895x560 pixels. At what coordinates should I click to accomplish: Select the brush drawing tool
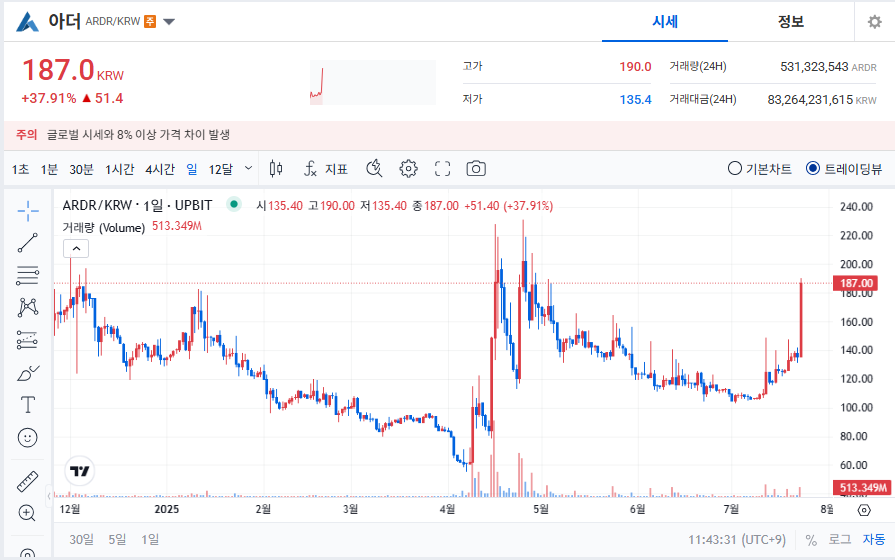27,373
